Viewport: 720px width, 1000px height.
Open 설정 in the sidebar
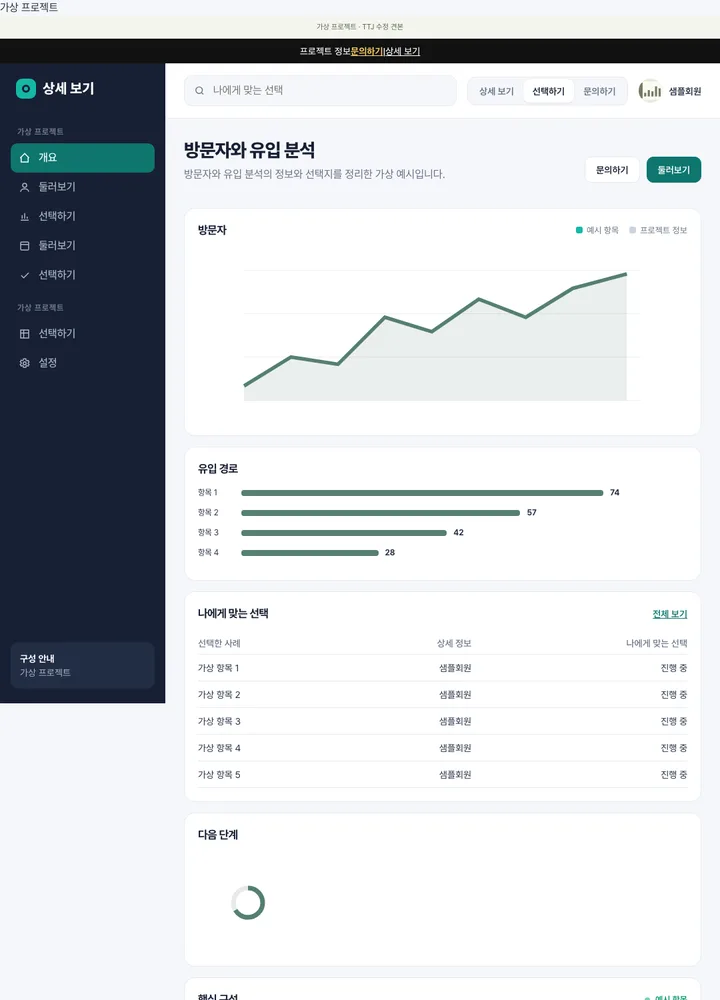(82, 363)
